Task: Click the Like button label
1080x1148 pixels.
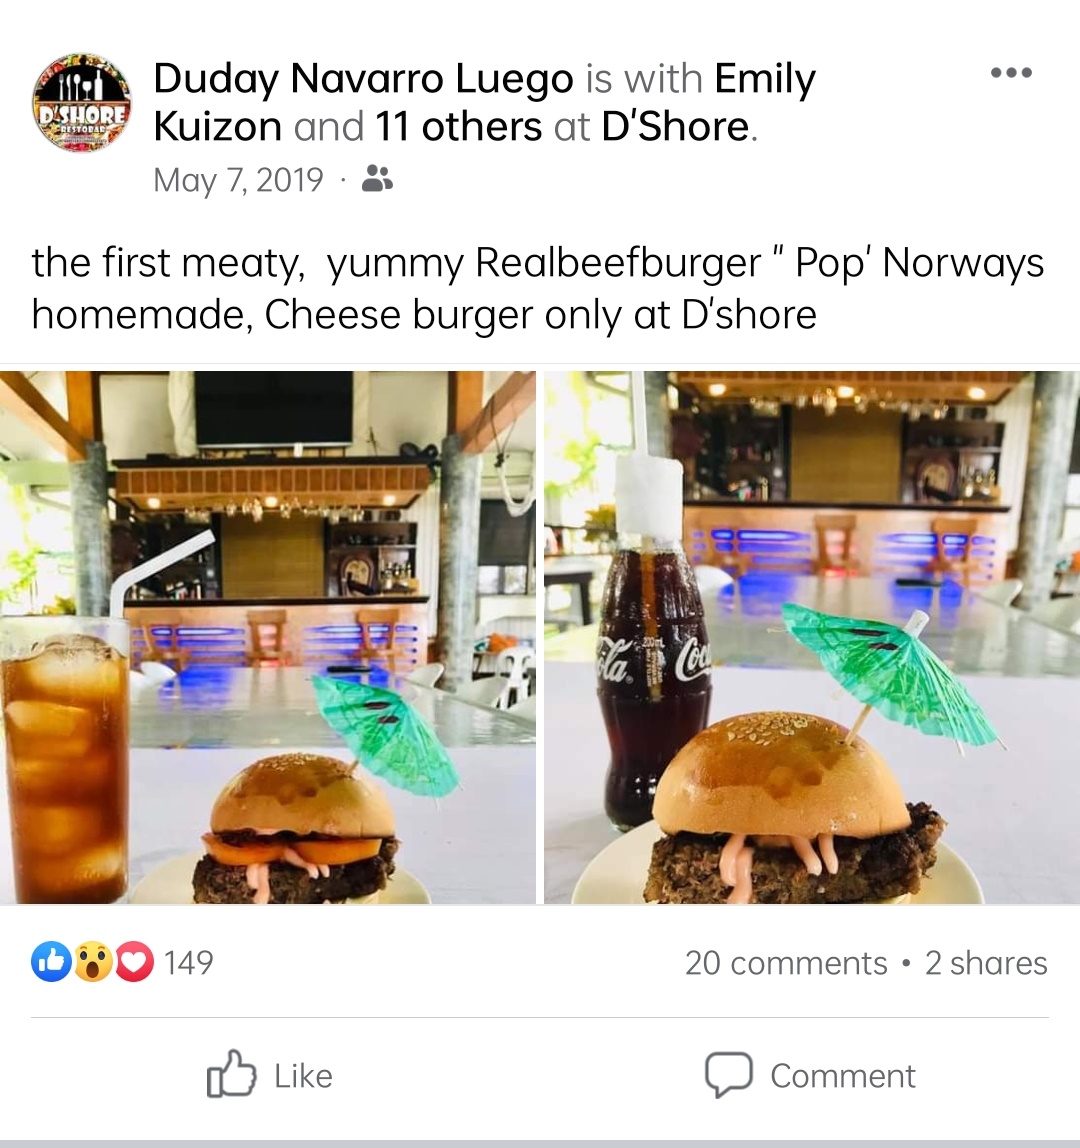Action: [x=303, y=1076]
